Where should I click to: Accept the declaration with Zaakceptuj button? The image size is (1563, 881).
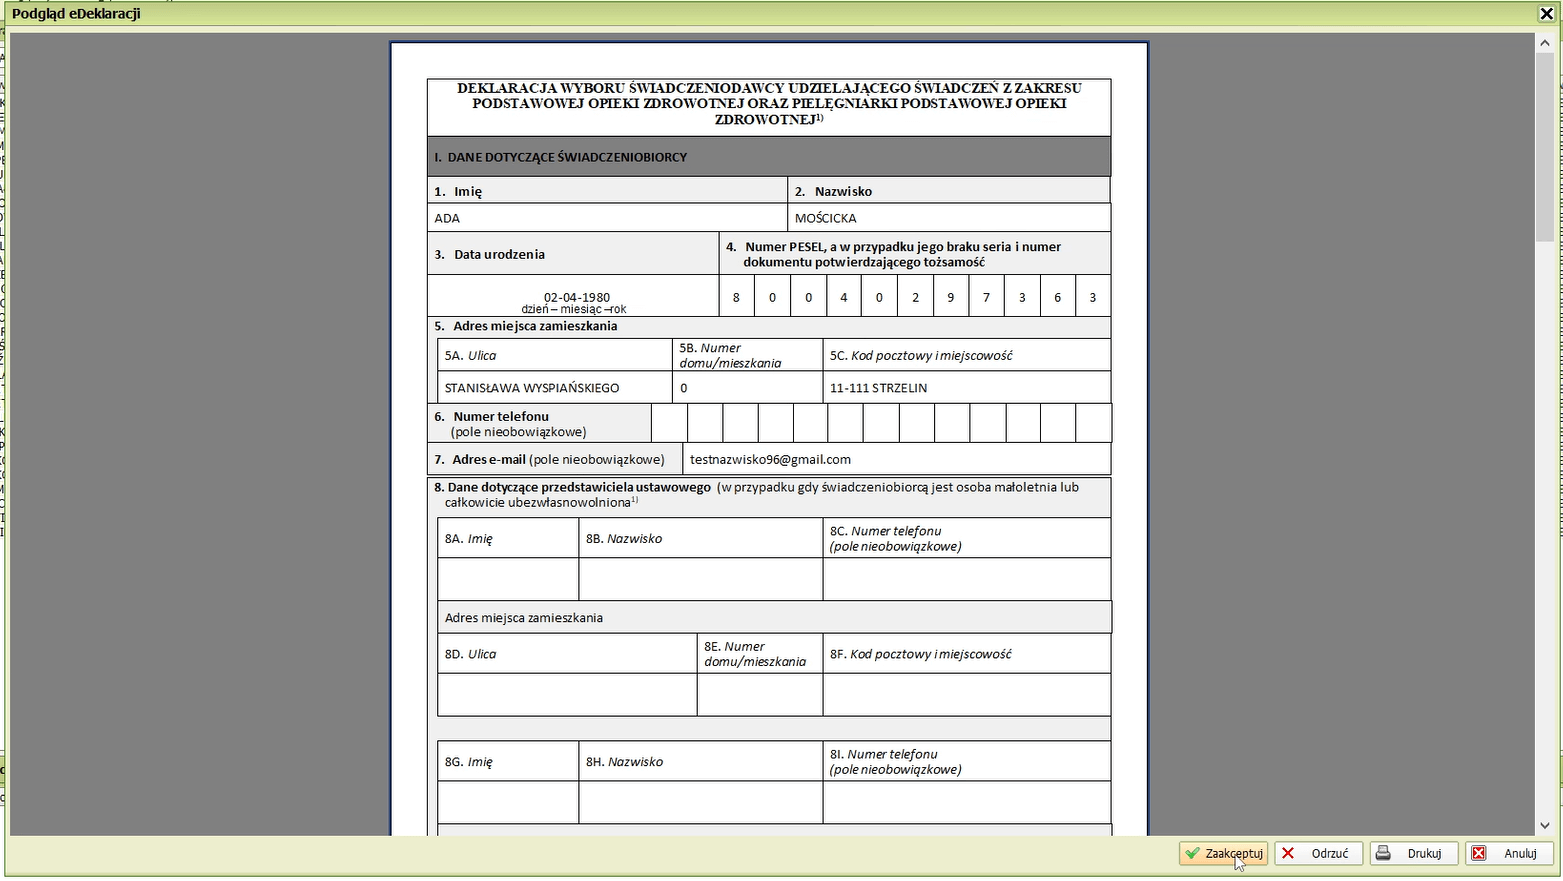pyautogui.click(x=1223, y=853)
